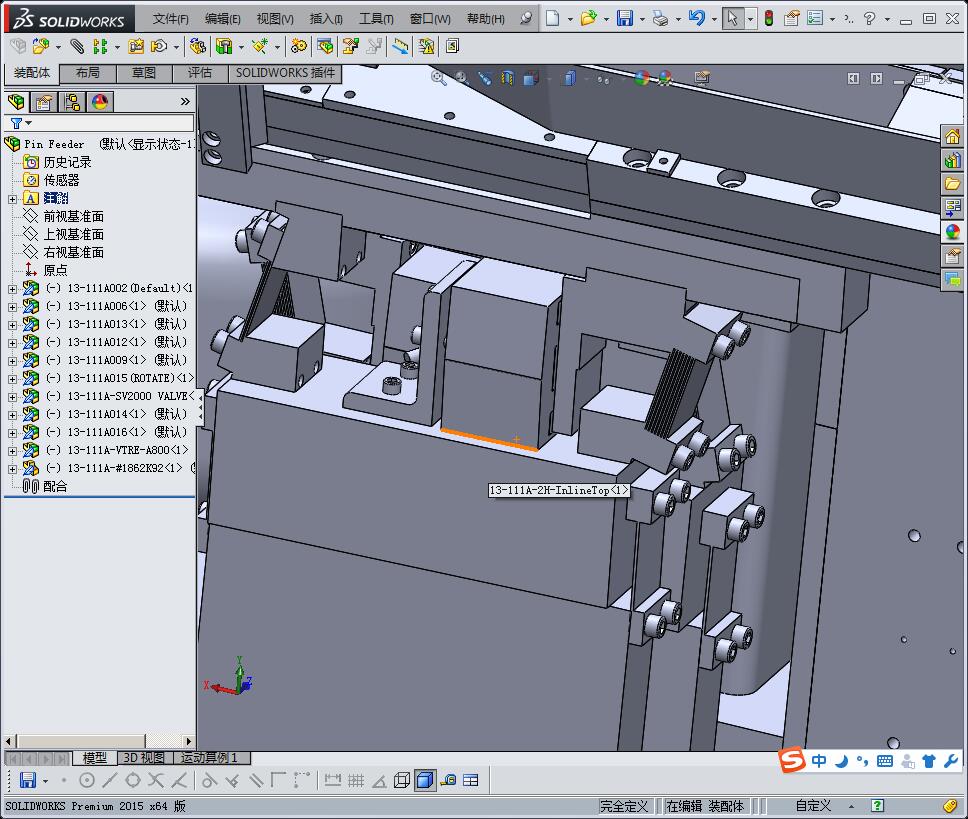Click the Smart Fasteners icon
Image resolution: width=968 pixels, height=819 pixels.
click(x=136, y=46)
